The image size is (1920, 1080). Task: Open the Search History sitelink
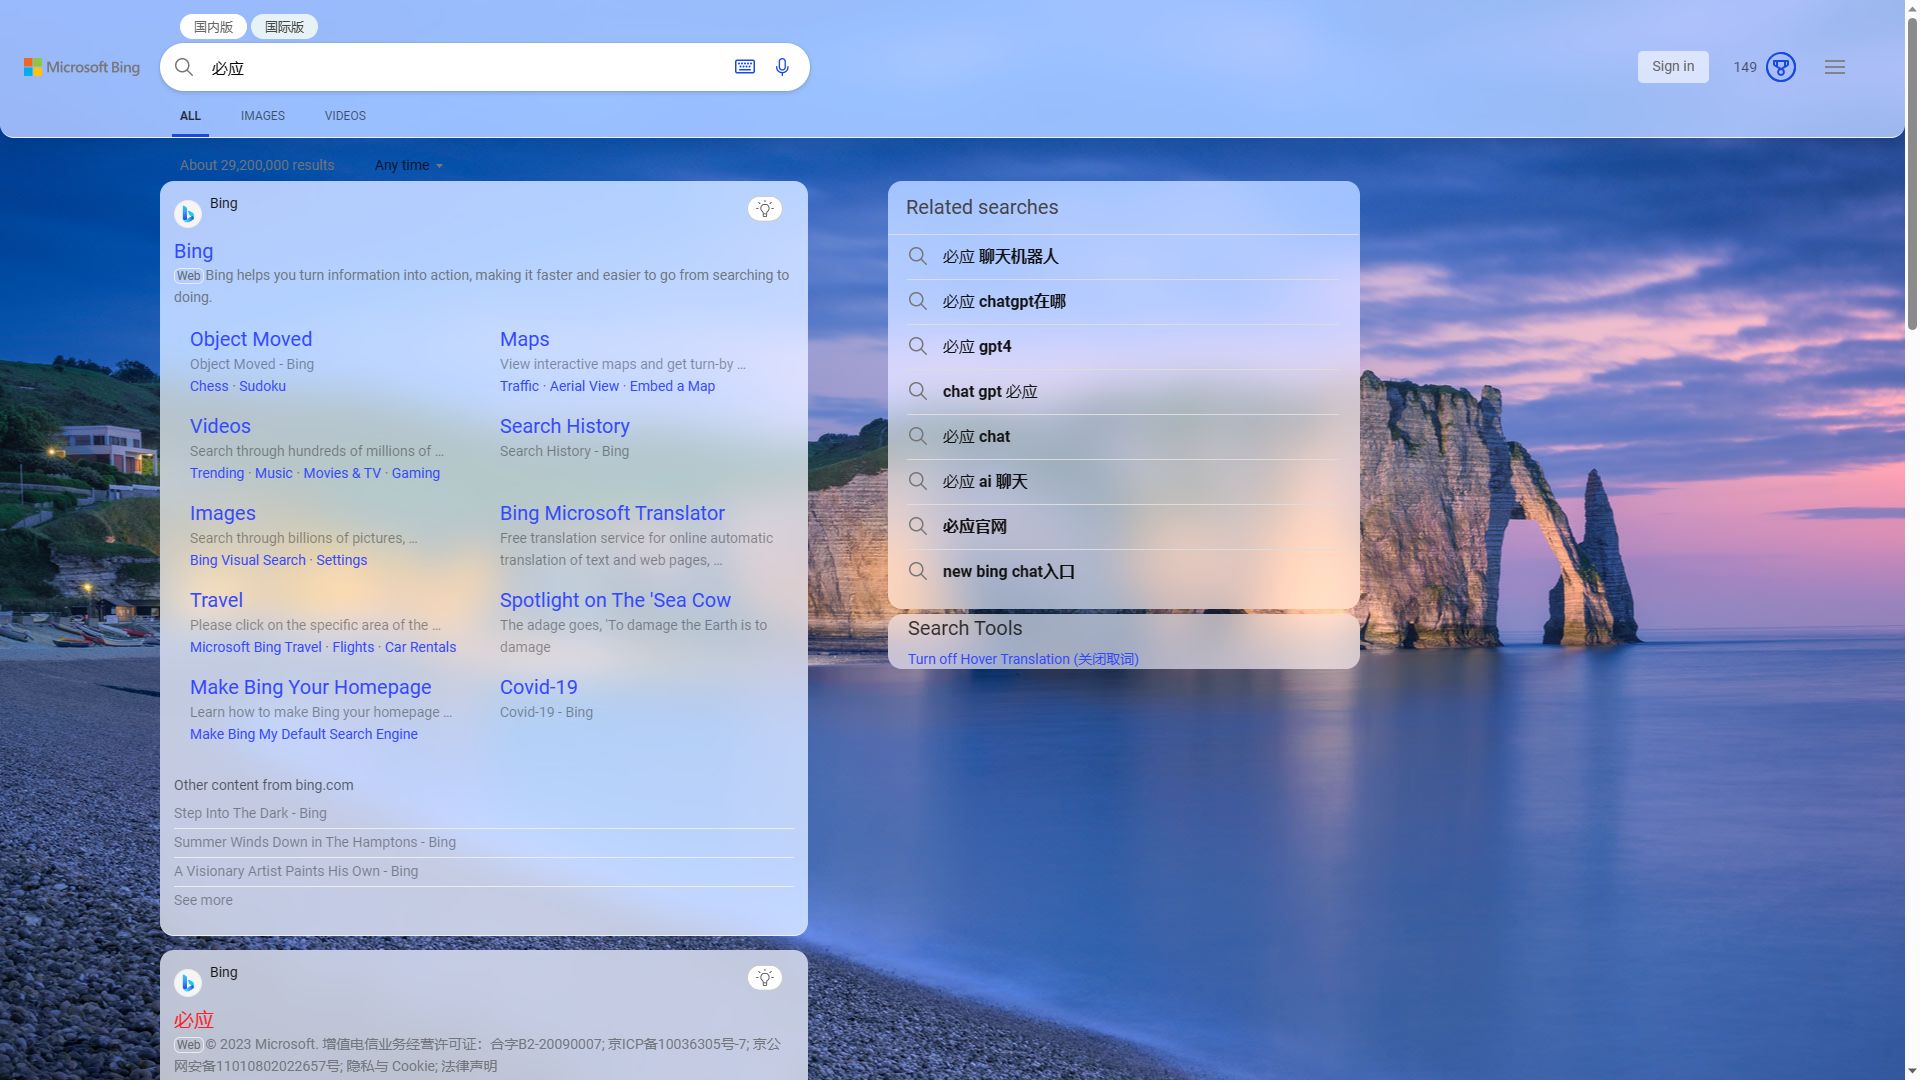(x=564, y=426)
